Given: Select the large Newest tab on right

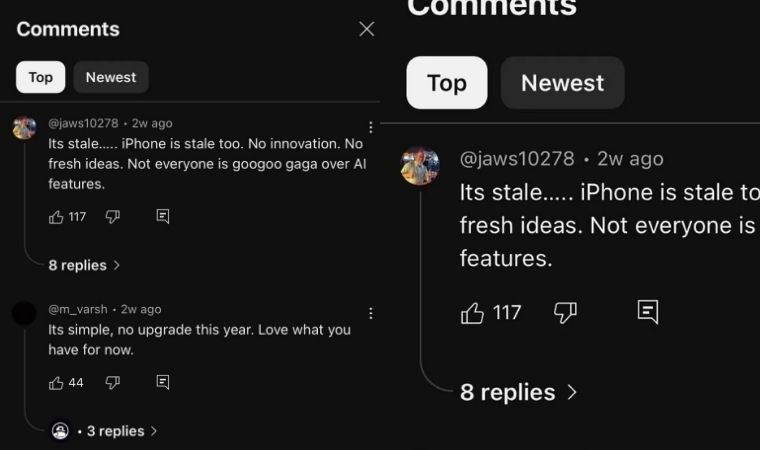Looking at the screenshot, I should coord(562,83).
